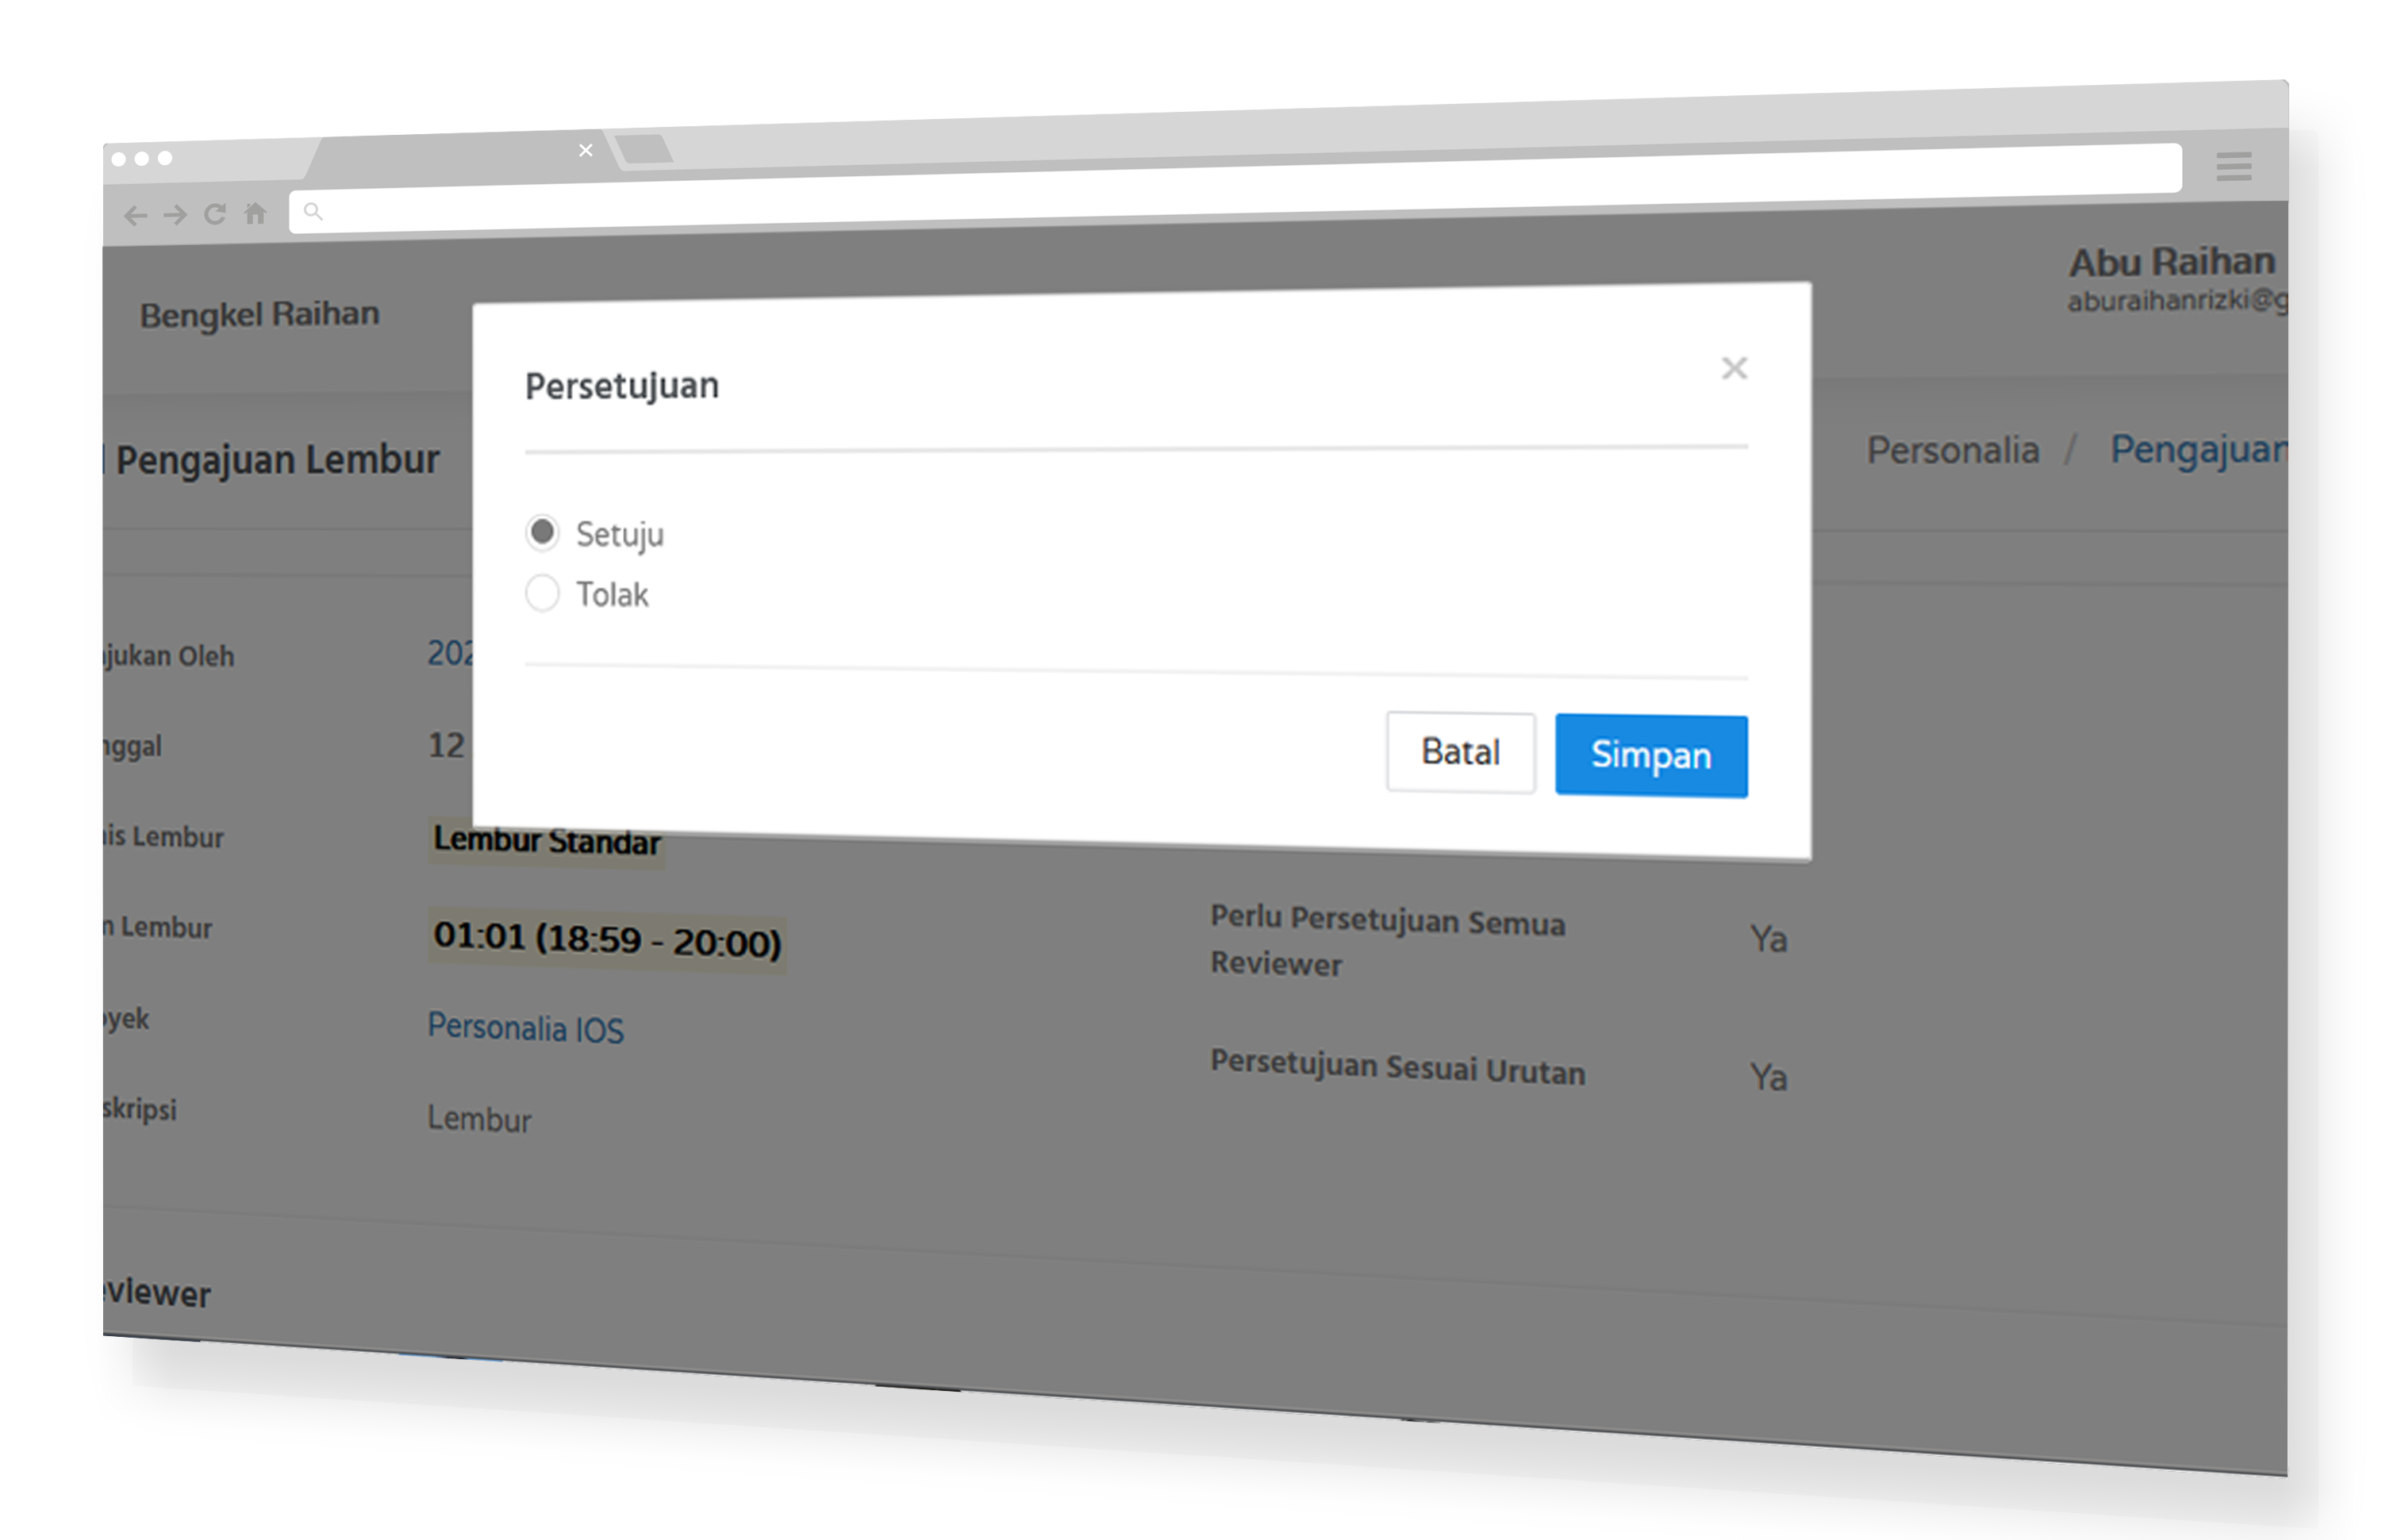Click the Simpan button
Image resolution: width=2405 pixels, height=1540 pixels.
coord(1651,755)
